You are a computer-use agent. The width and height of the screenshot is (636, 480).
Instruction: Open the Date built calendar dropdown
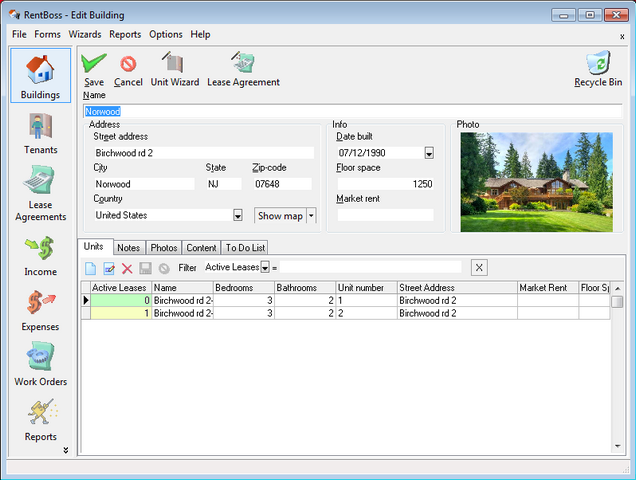click(429, 153)
